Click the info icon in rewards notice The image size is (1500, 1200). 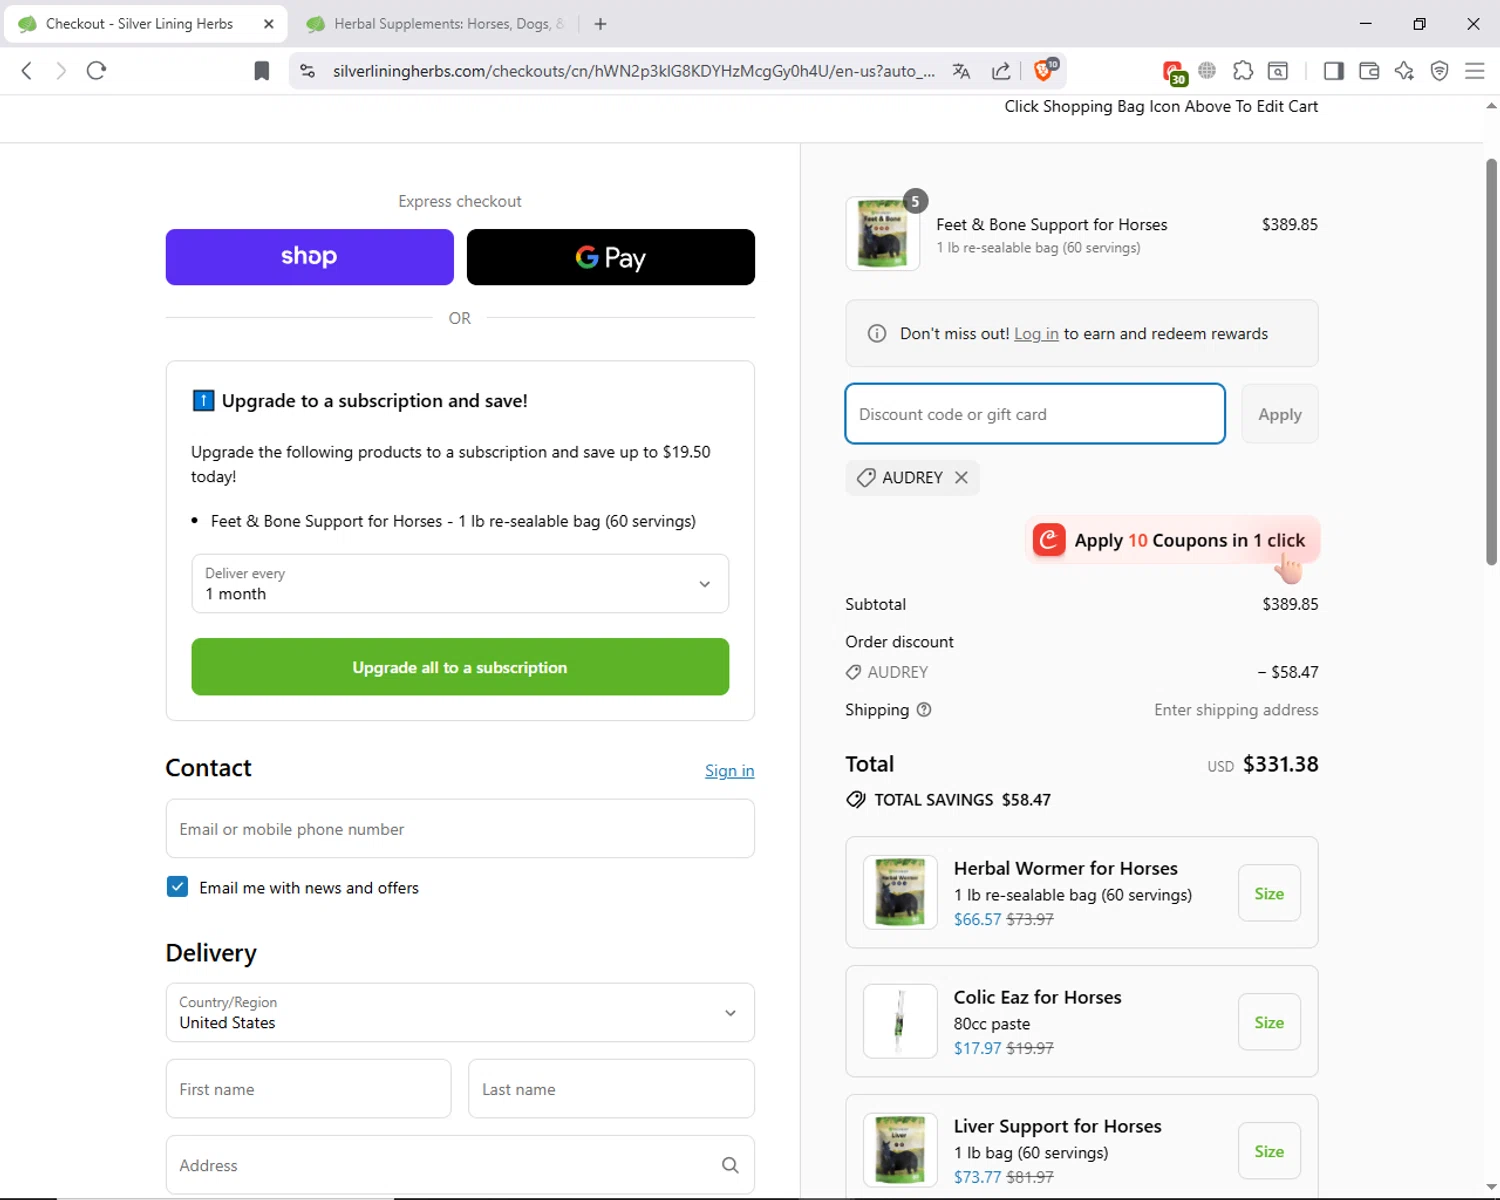pos(877,334)
